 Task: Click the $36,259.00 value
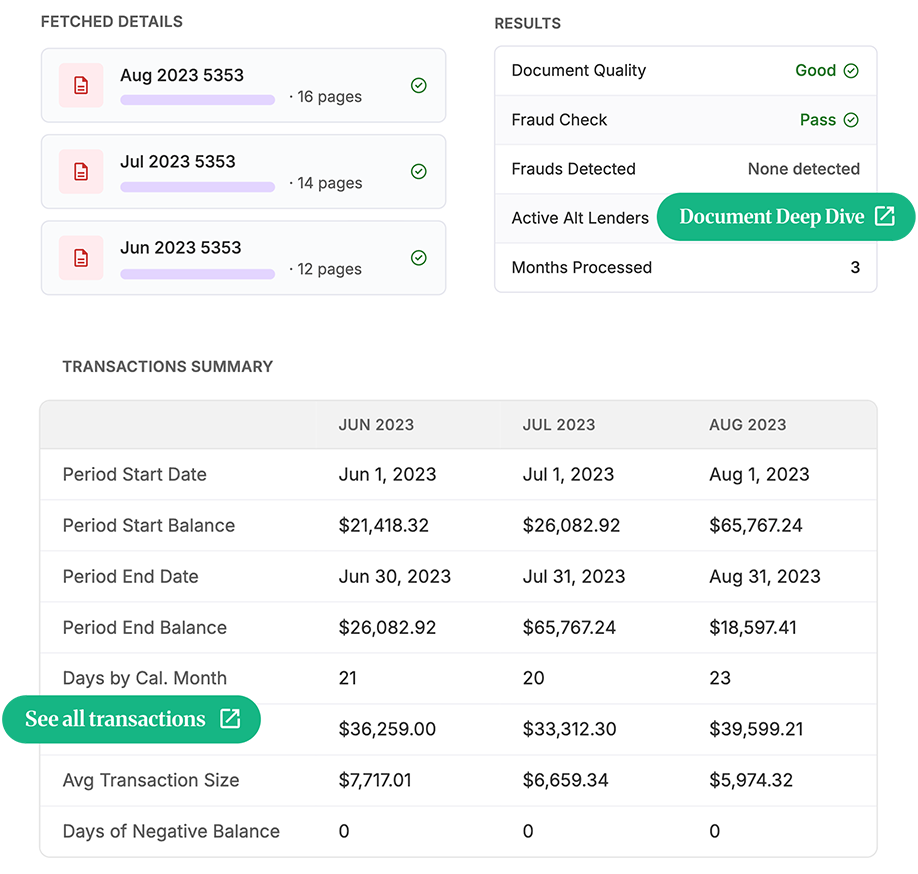pos(387,729)
